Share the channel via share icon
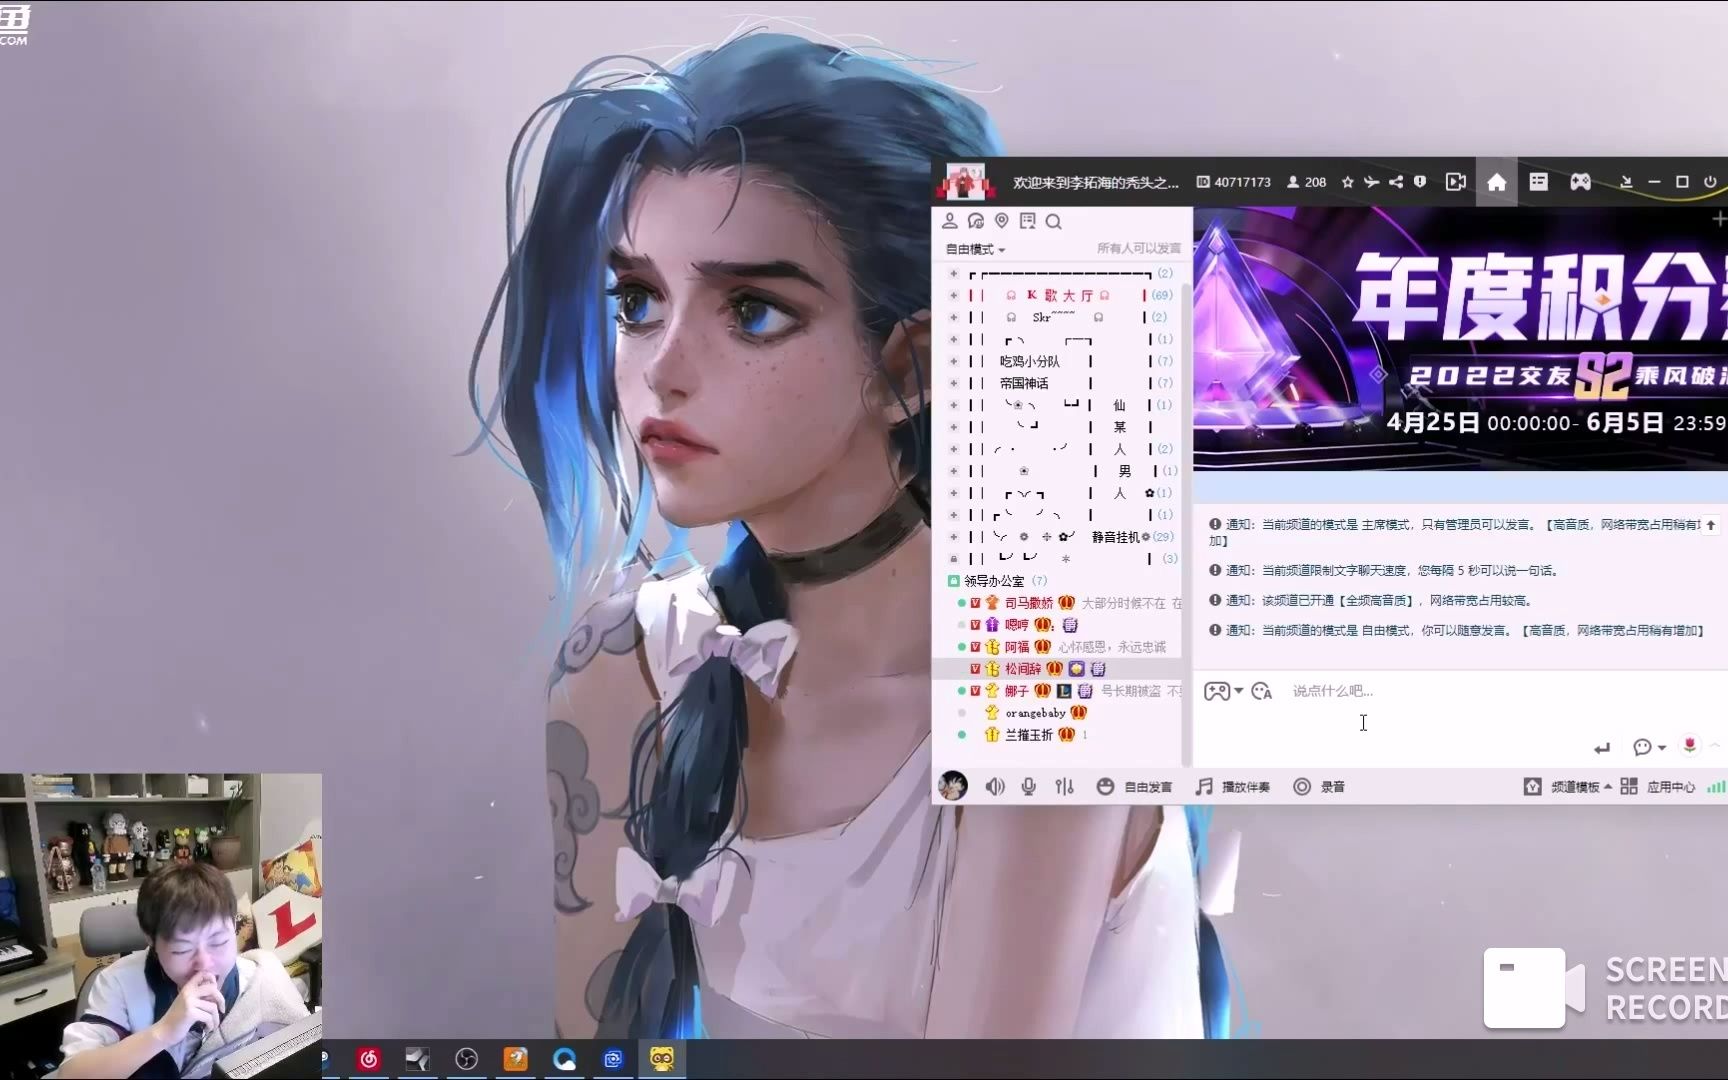This screenshot has width=1728, height=1080. (x=1395, y=182)
